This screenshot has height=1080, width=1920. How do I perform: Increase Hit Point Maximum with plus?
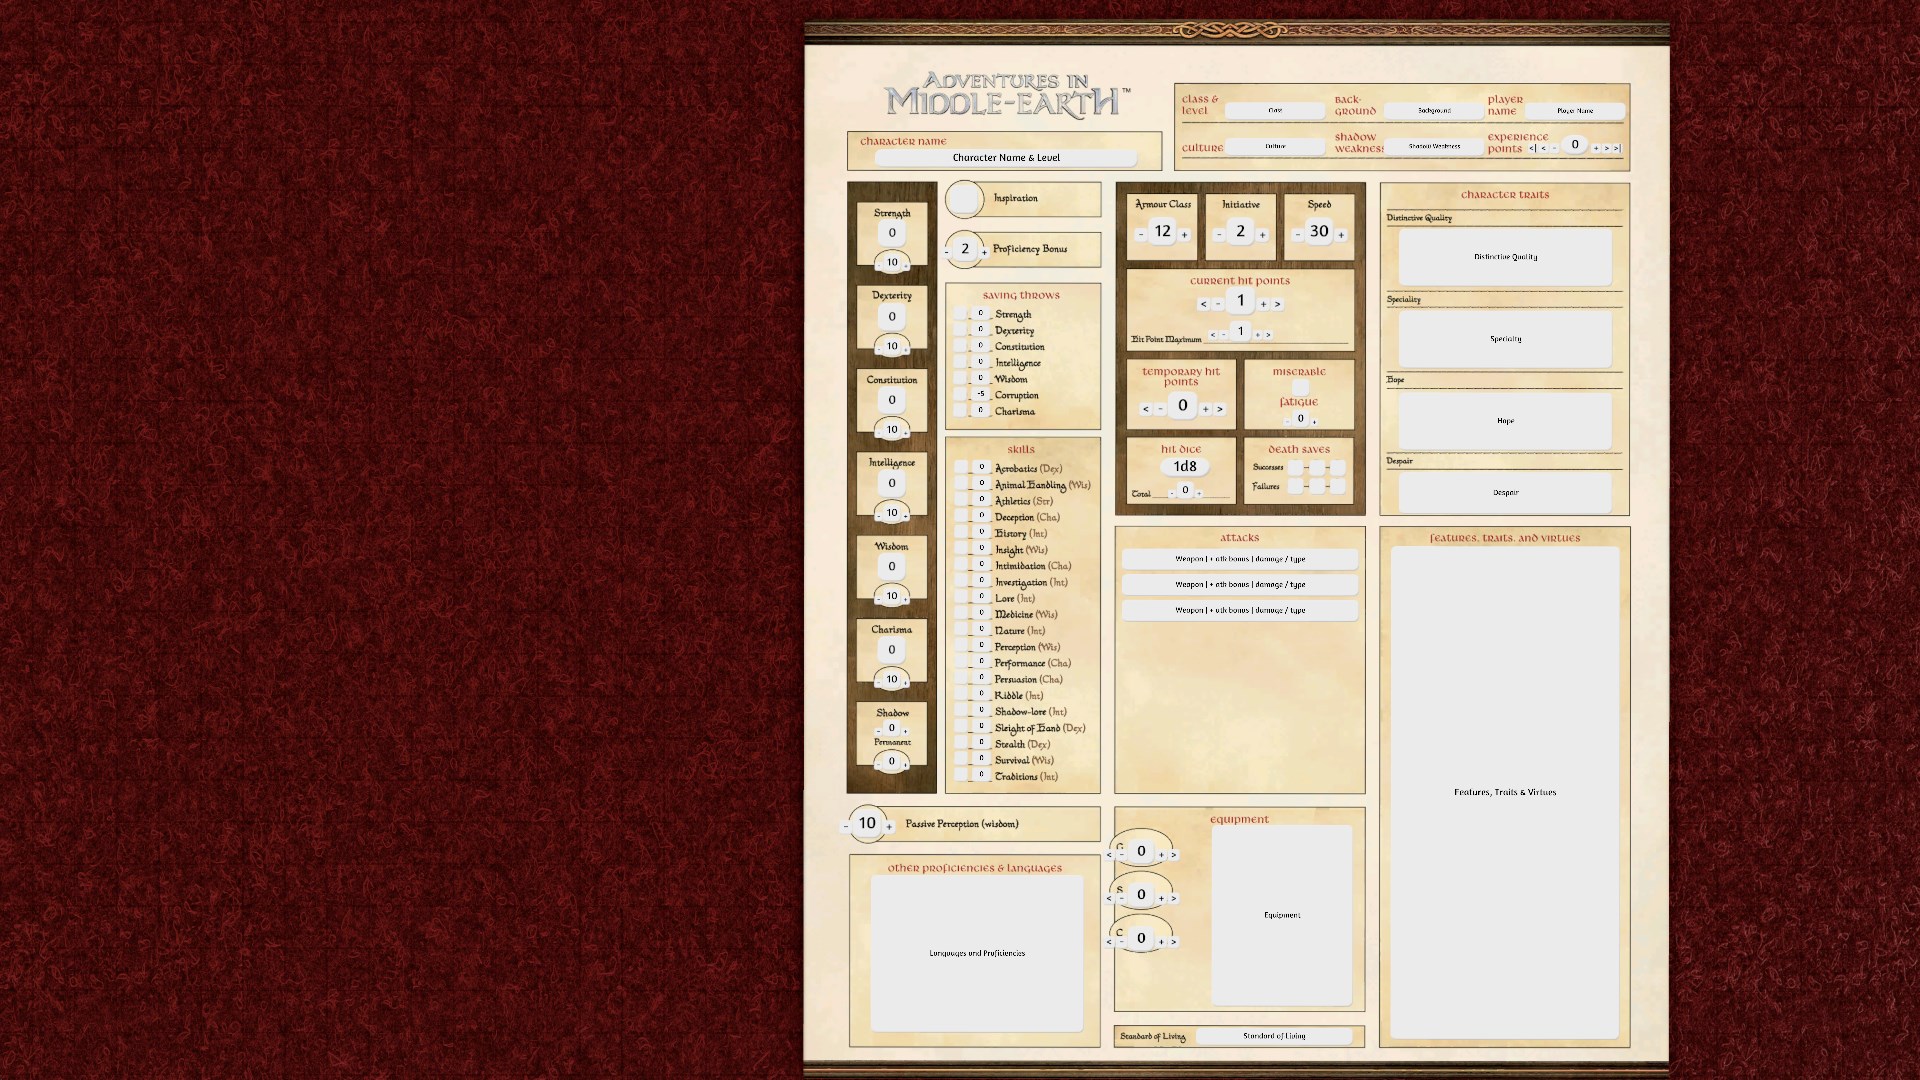[1258, 335]
